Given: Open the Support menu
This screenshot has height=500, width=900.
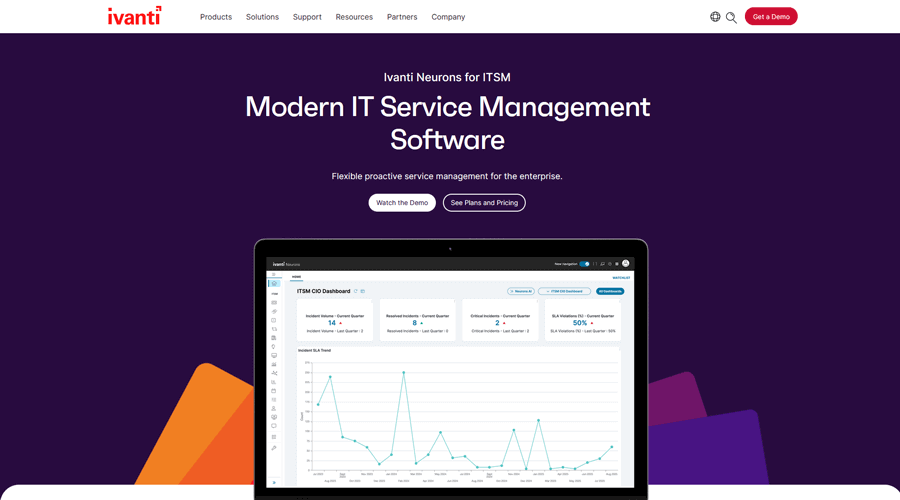Looking at the screenshot, I should click(307, 17).
